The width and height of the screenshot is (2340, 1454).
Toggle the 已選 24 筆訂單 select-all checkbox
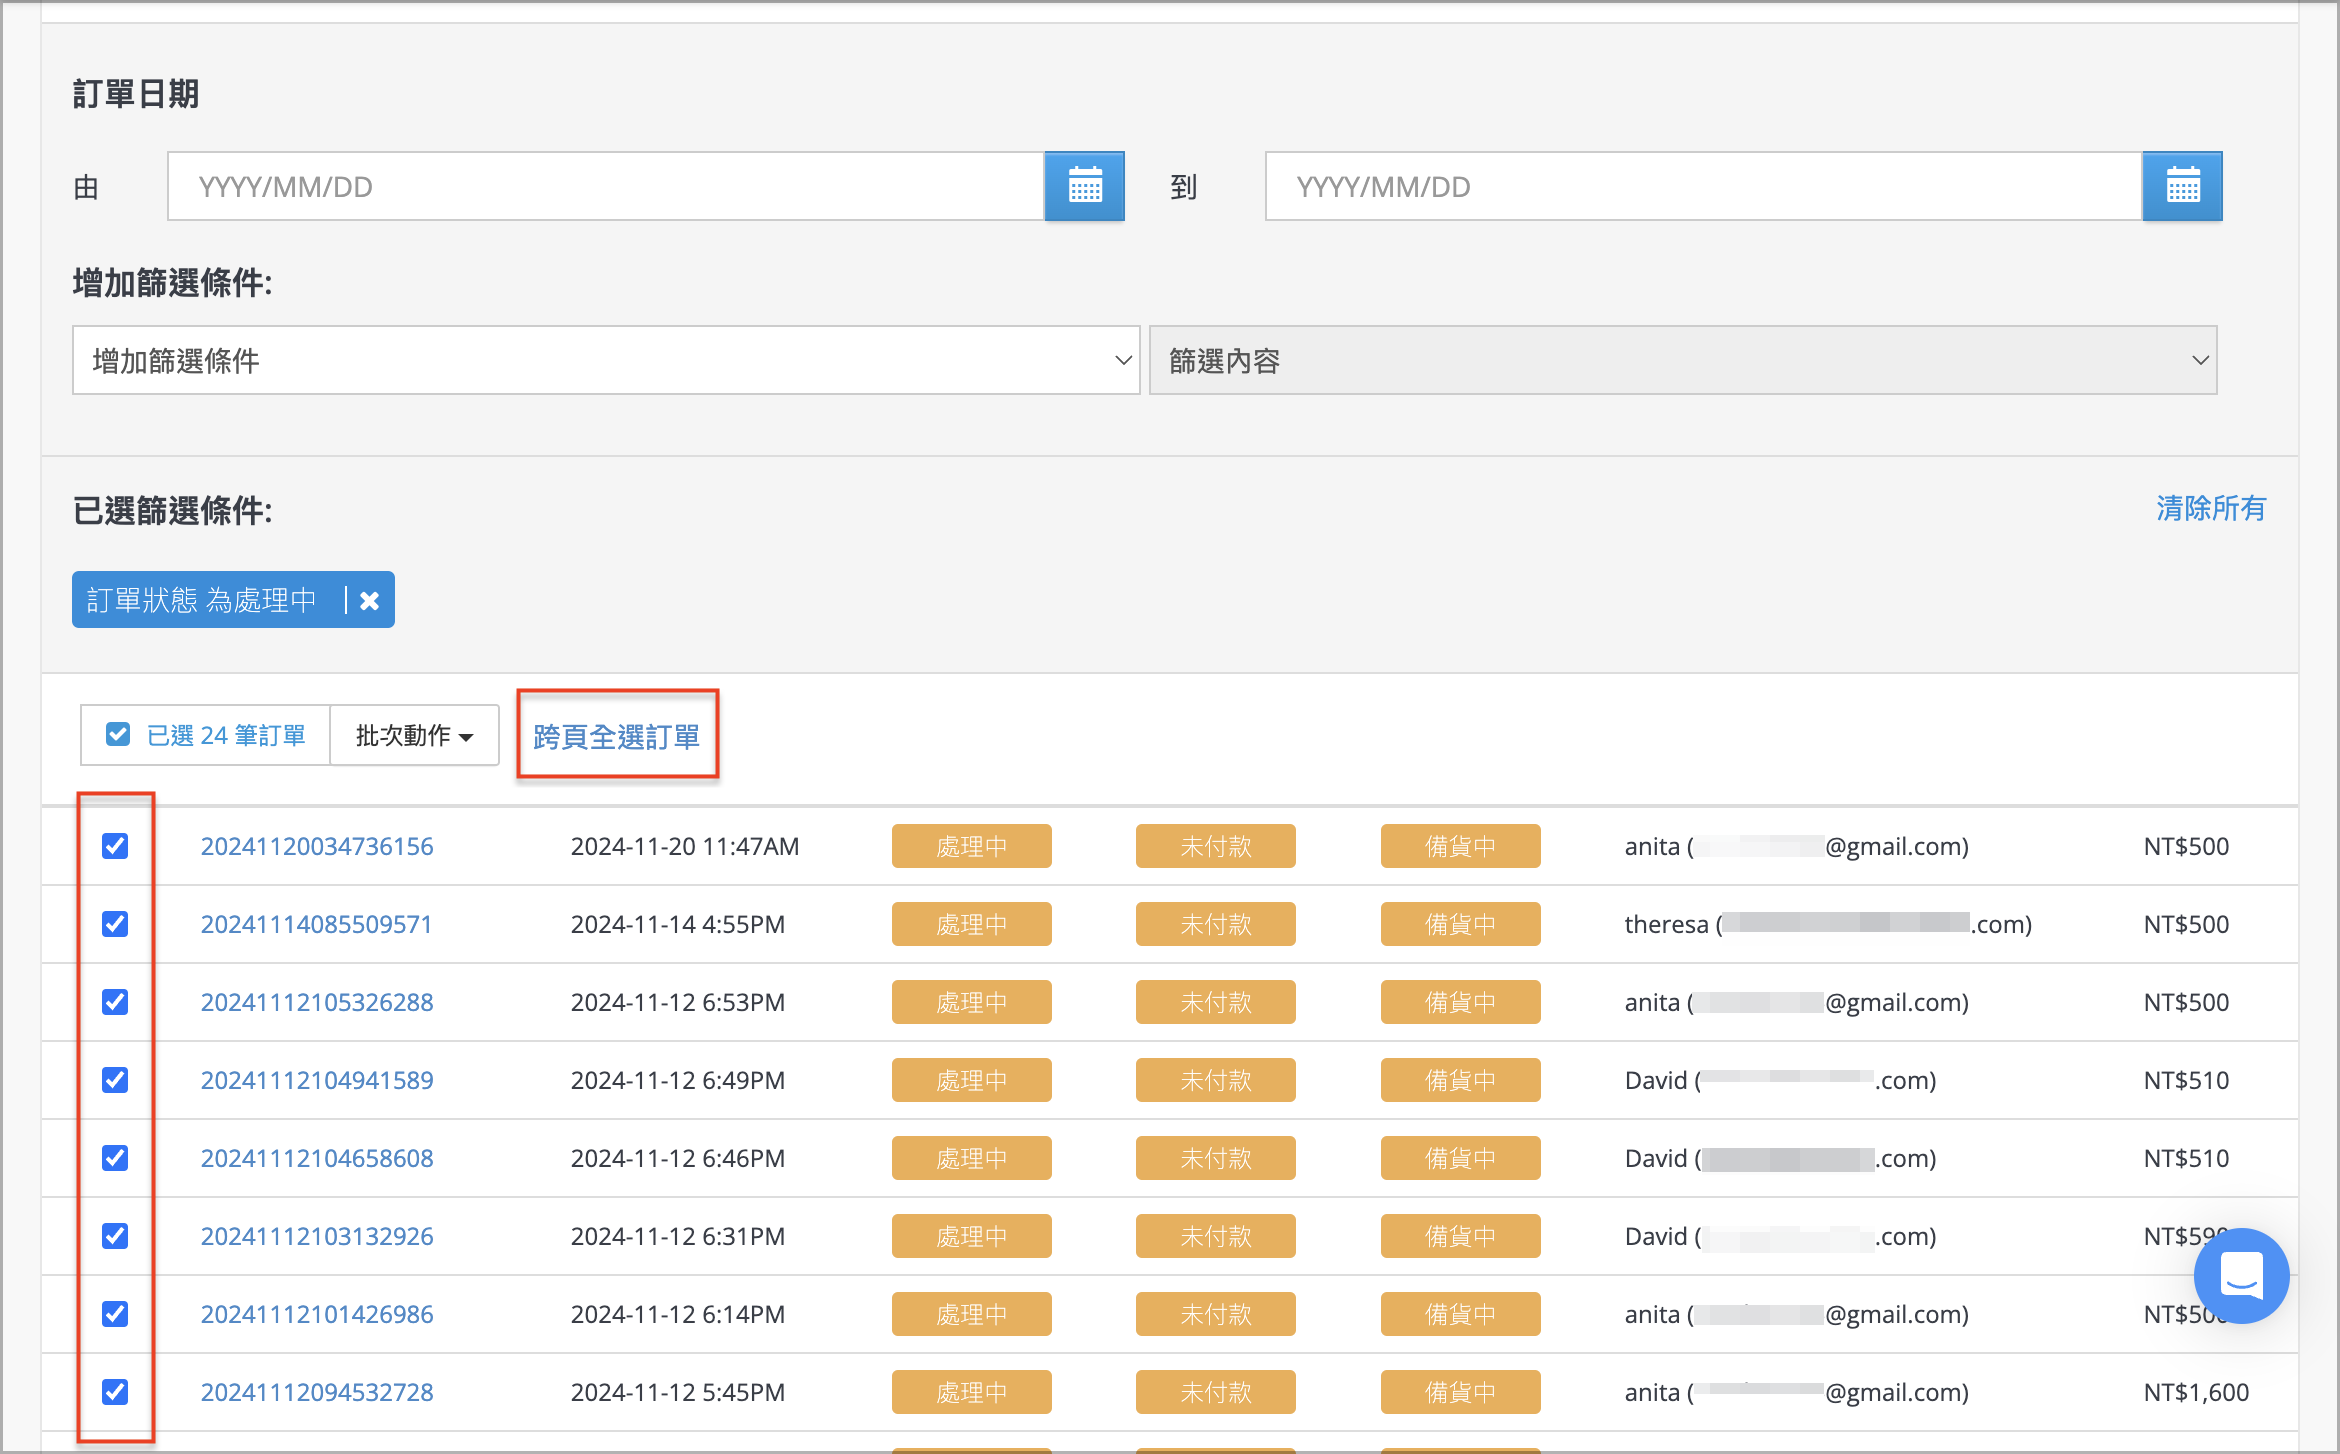pyautogui.click(x=118, y=735)
